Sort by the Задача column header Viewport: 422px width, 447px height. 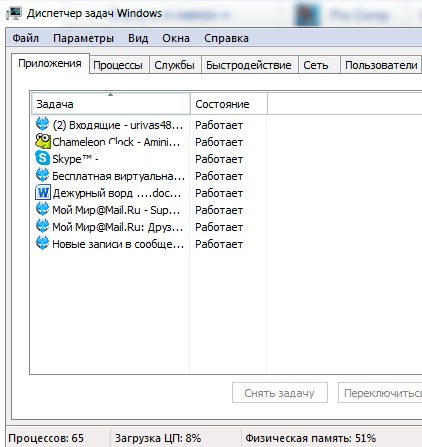(111, 104)
